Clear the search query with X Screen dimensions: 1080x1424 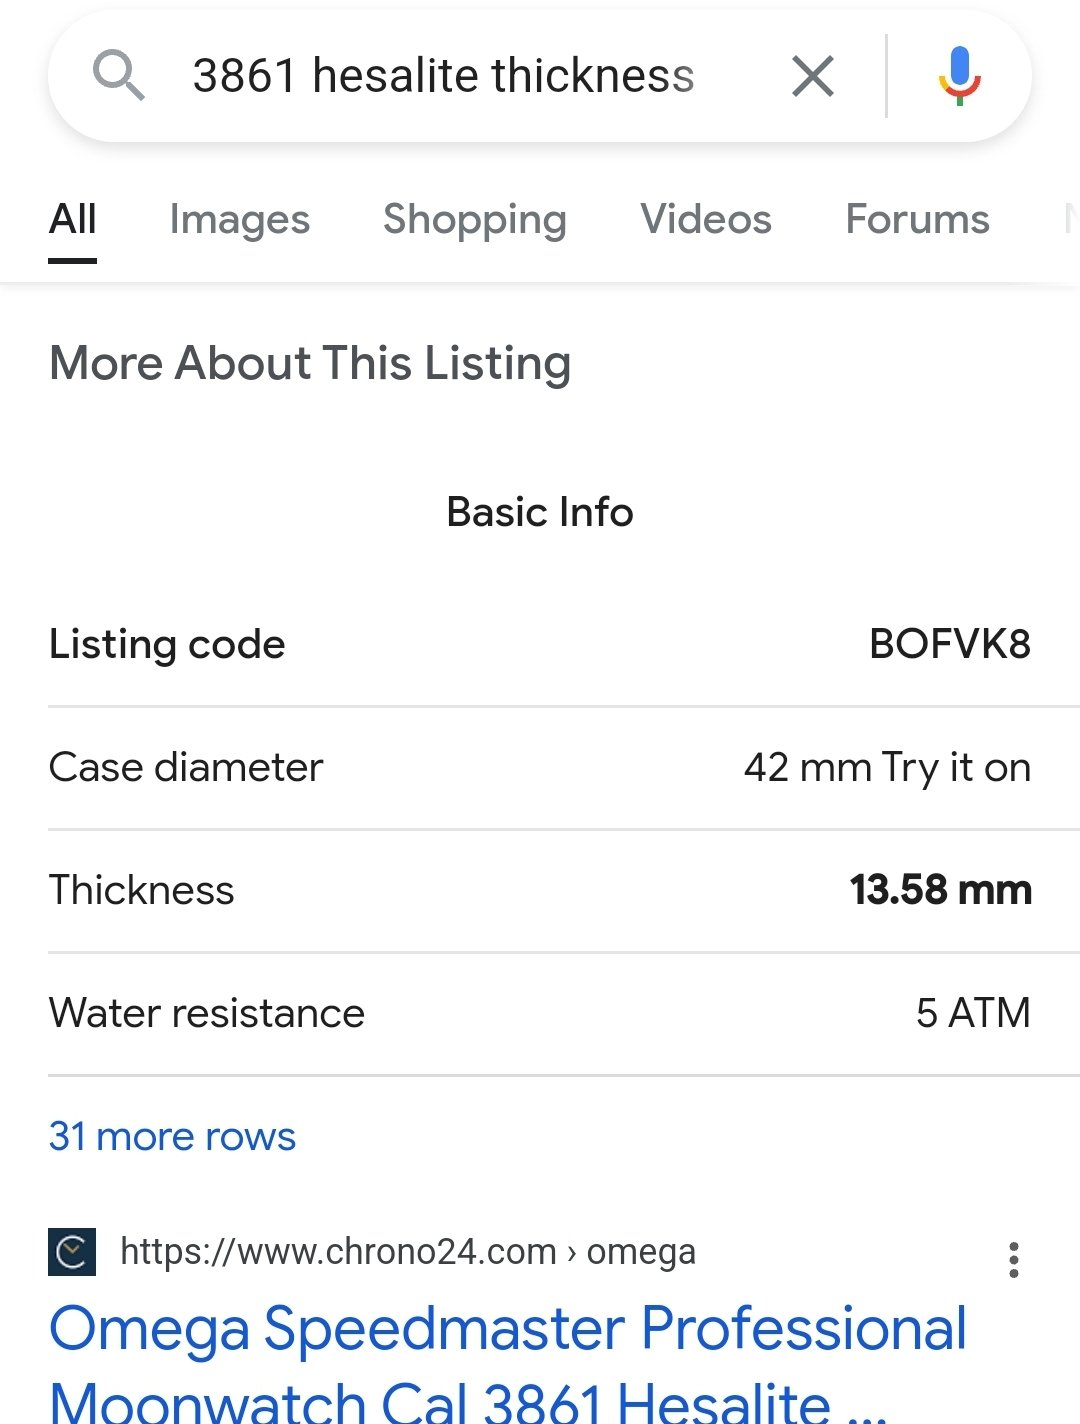[812, 76]
